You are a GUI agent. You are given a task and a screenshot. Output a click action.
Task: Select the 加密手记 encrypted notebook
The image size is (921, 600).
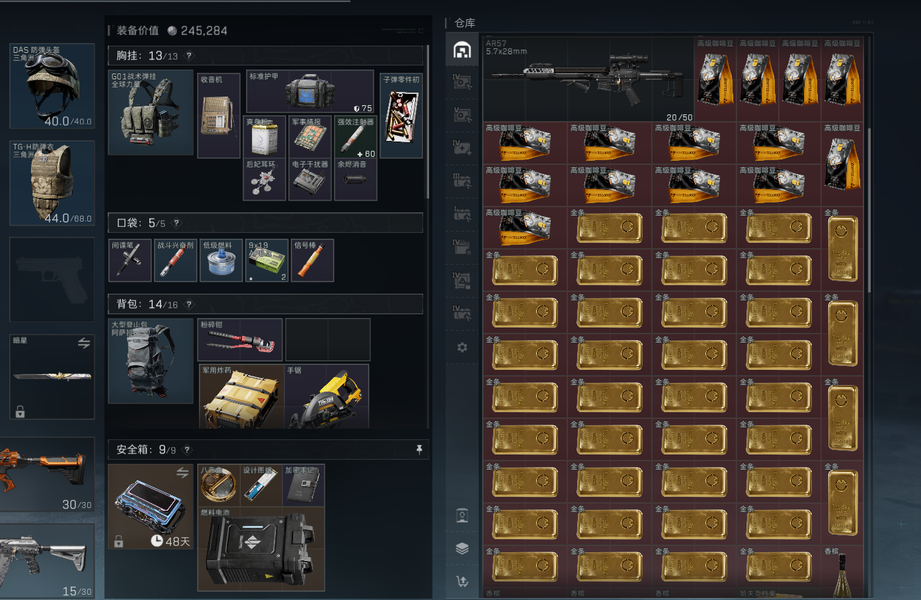(304, 485)
